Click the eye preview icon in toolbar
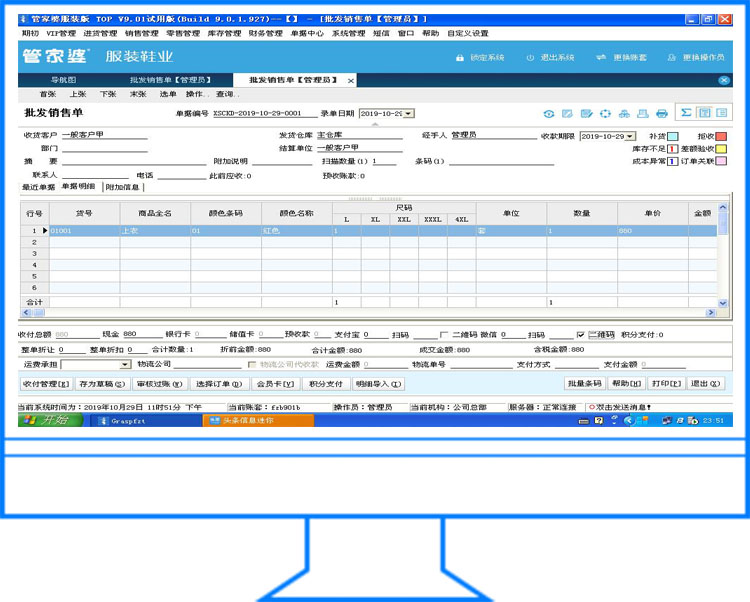 [x=549, y=114]
